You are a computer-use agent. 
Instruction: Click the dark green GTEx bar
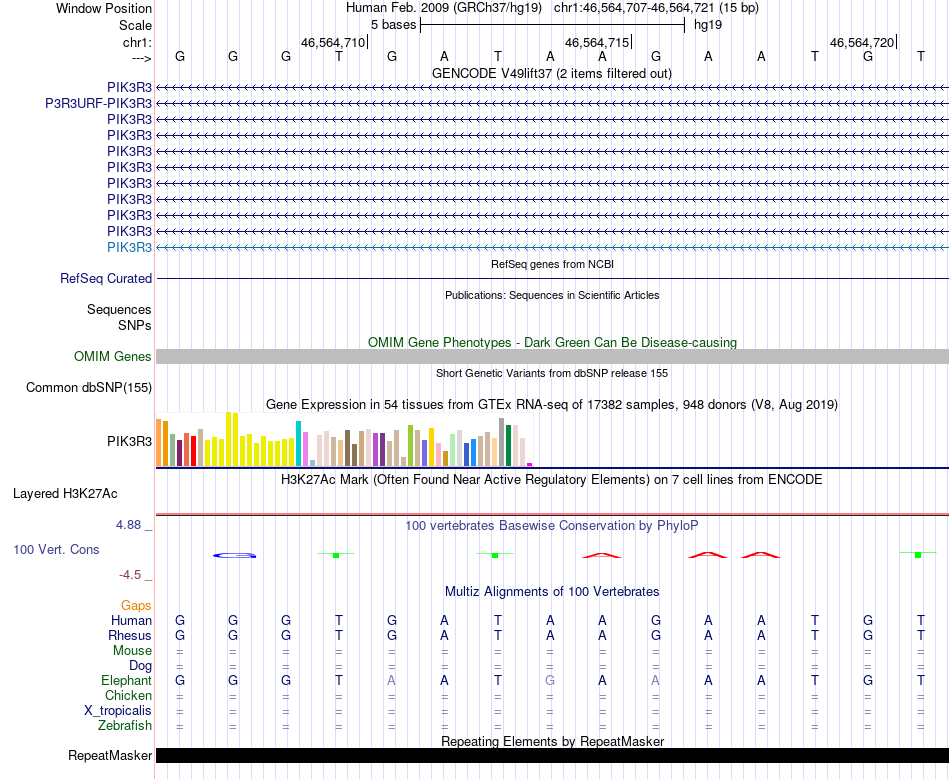click(x=509, y=445)
